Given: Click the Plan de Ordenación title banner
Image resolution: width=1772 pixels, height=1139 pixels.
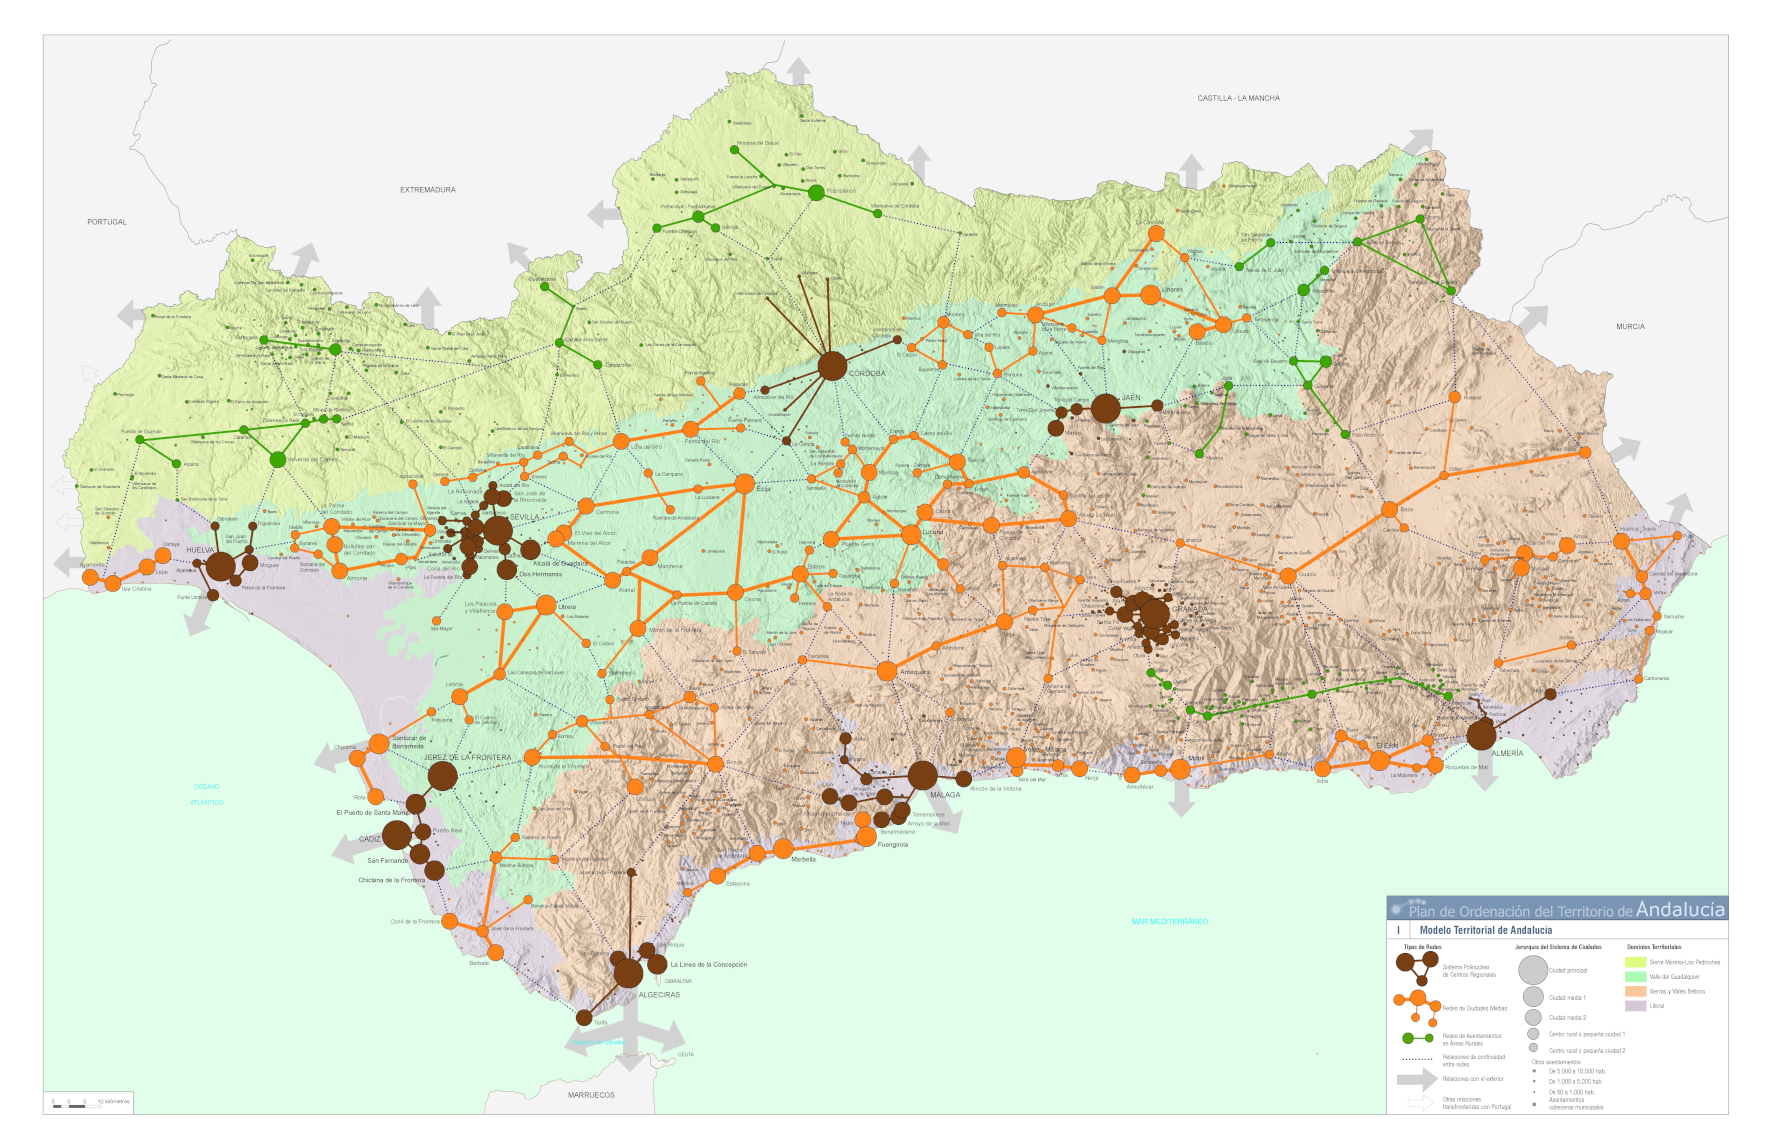Looking at the screenshot, I should (x=1557, y=908).
